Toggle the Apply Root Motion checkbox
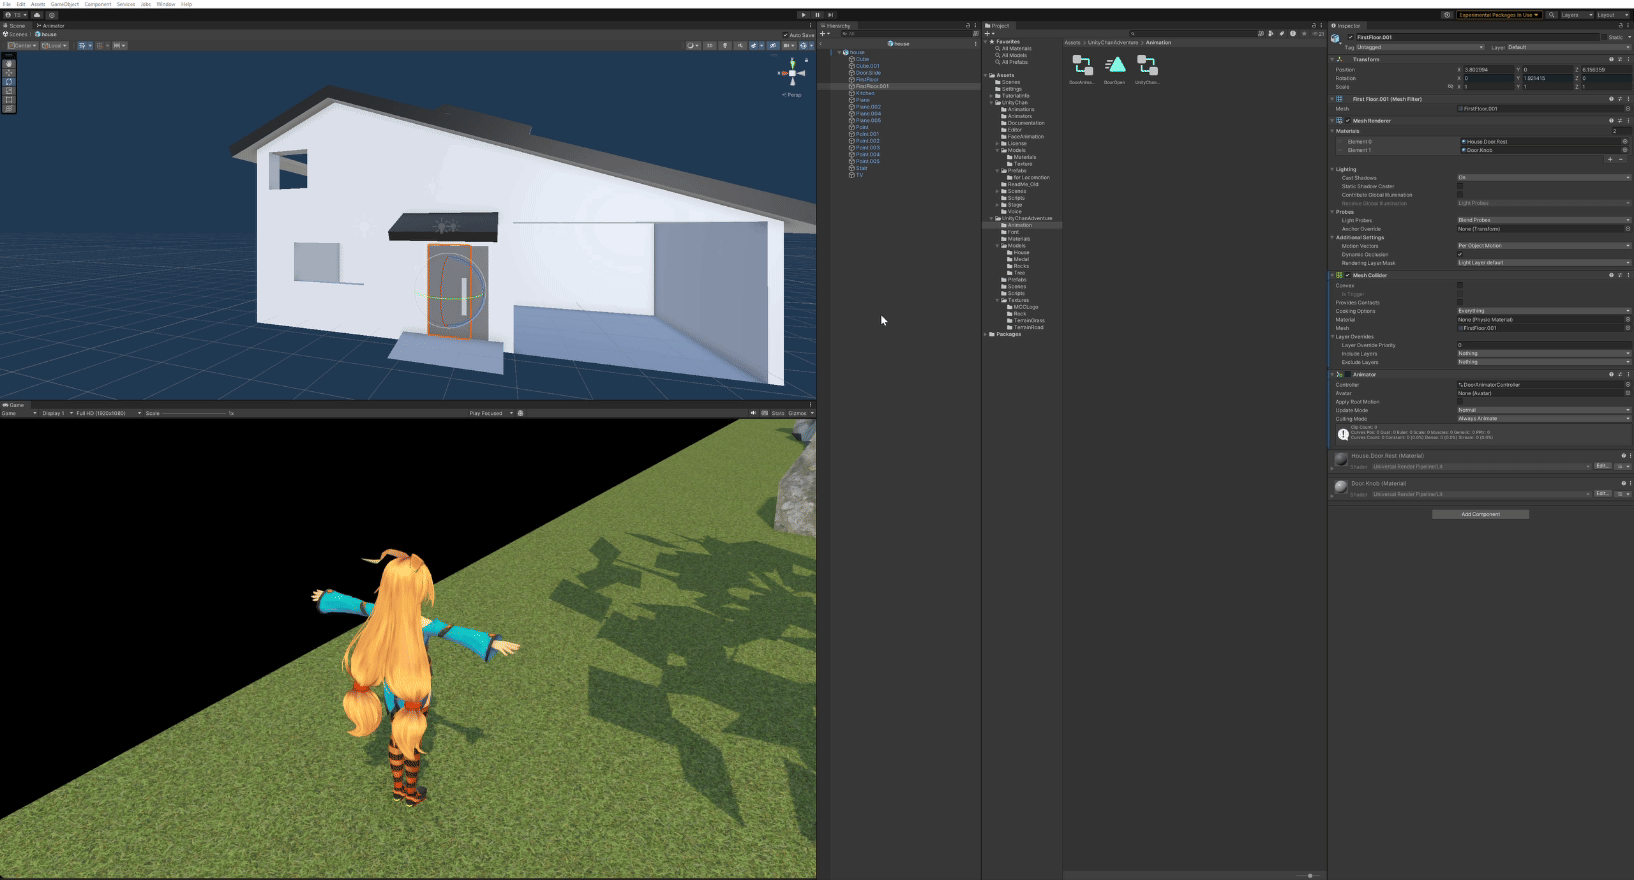The width and height of the screenshot is (1634, 880). click(1460, 402)
